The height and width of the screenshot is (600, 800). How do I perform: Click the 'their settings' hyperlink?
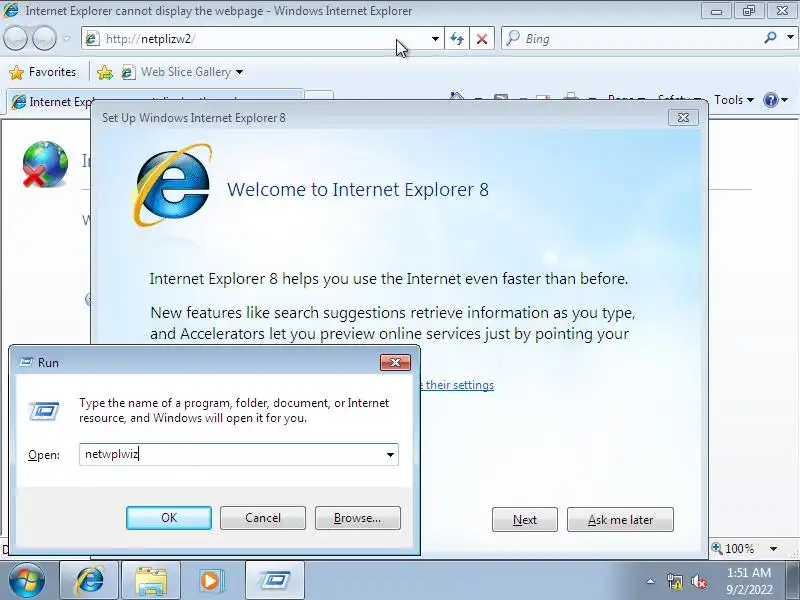click(459, 385)
